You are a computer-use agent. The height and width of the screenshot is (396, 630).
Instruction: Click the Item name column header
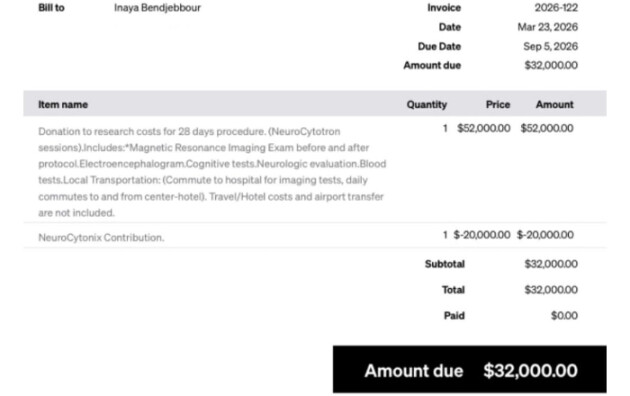click(x=63, y=104)
